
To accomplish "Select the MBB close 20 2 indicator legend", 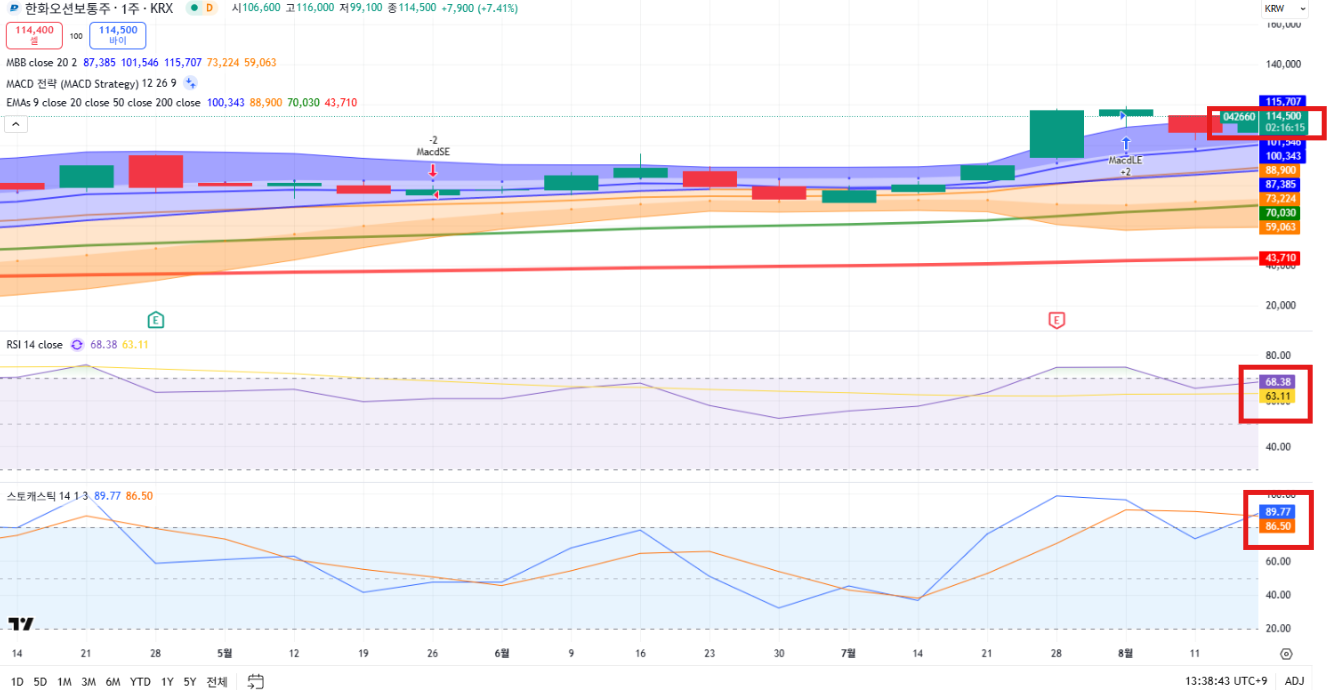I will pyautogui.click(x=44, y=62).
